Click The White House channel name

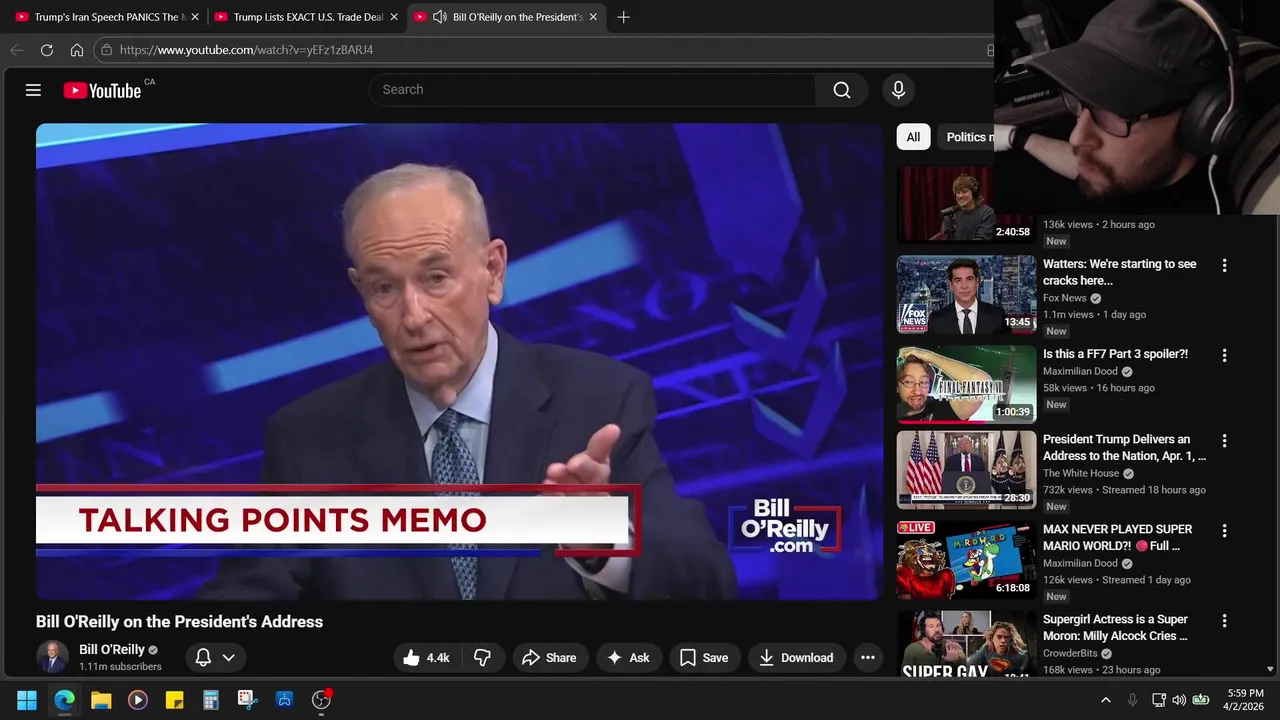(1081, 473)
